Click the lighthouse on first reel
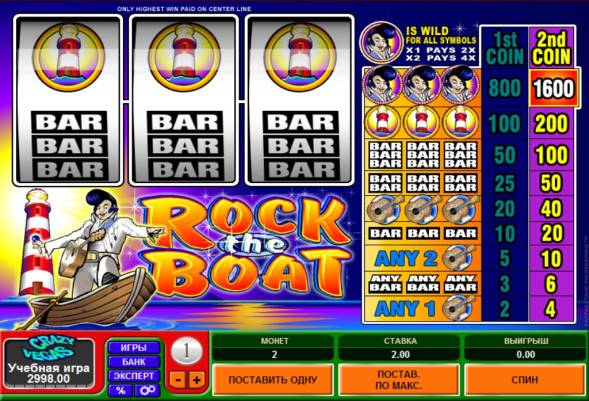Image resolution: width=589 pixels, height=401 pixels. pyautogui.click(x=68, y=57)
